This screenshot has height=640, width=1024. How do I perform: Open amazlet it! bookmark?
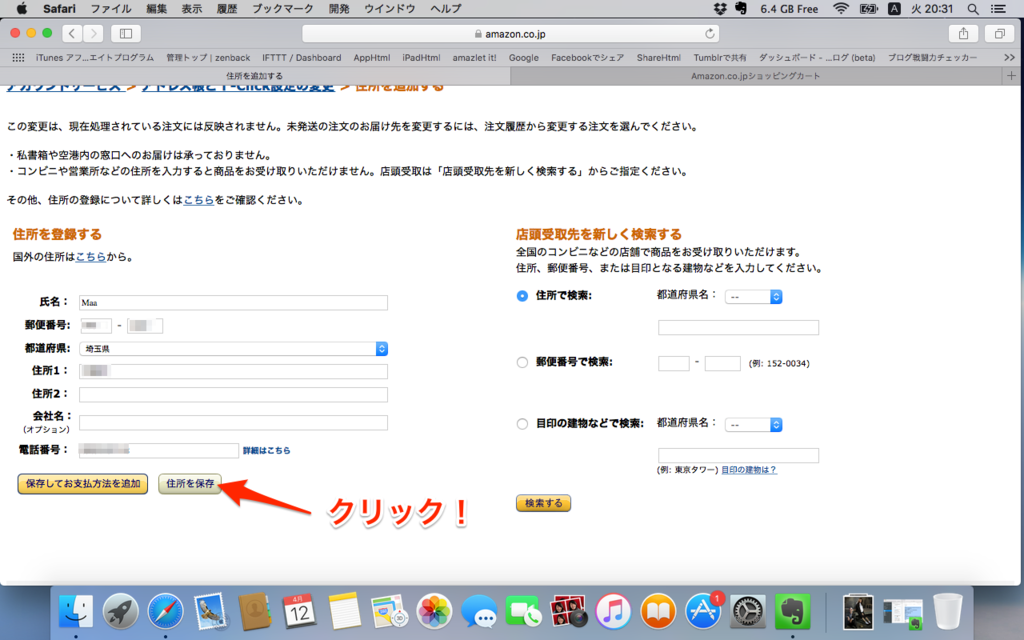coord(474,57)
